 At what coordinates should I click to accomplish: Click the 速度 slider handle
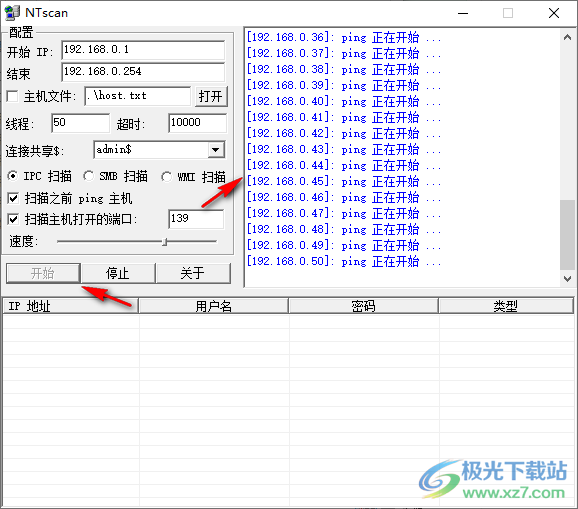pos(165,242)
